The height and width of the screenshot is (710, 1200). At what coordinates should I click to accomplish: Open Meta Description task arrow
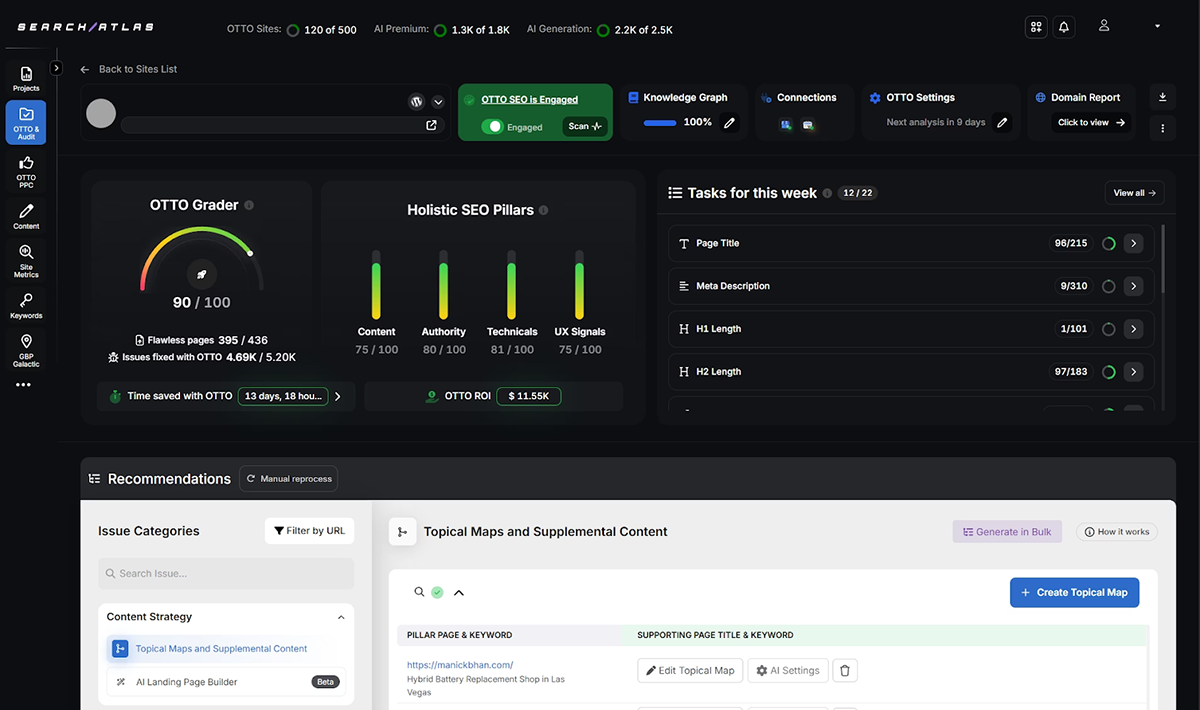tap(1133, 286)
